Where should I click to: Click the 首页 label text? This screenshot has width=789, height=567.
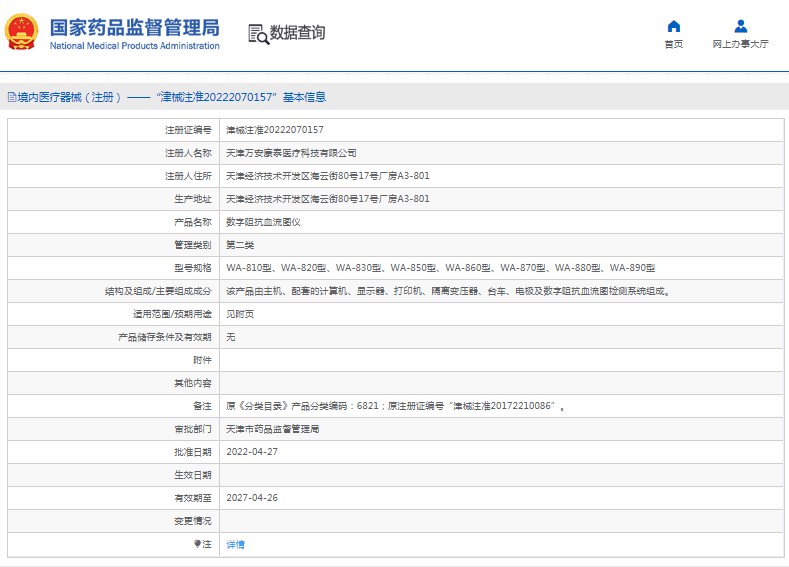673,44
